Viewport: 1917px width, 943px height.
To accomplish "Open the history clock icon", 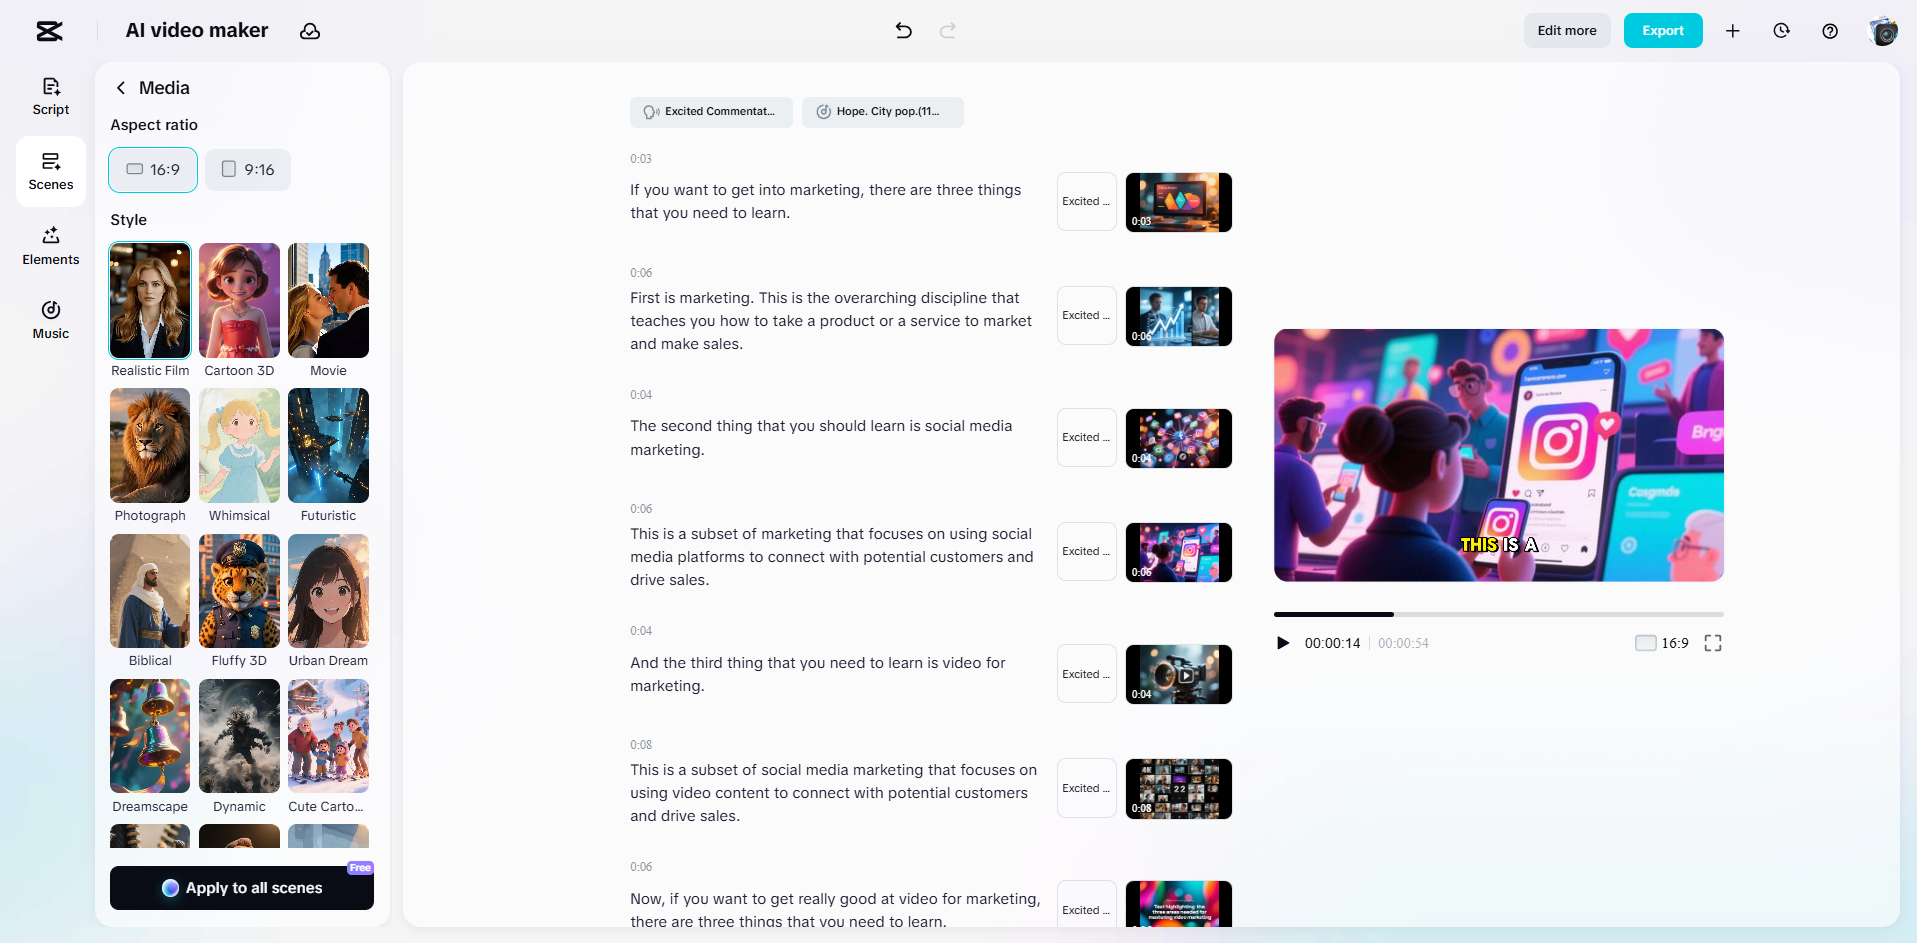I will 1781,31.
